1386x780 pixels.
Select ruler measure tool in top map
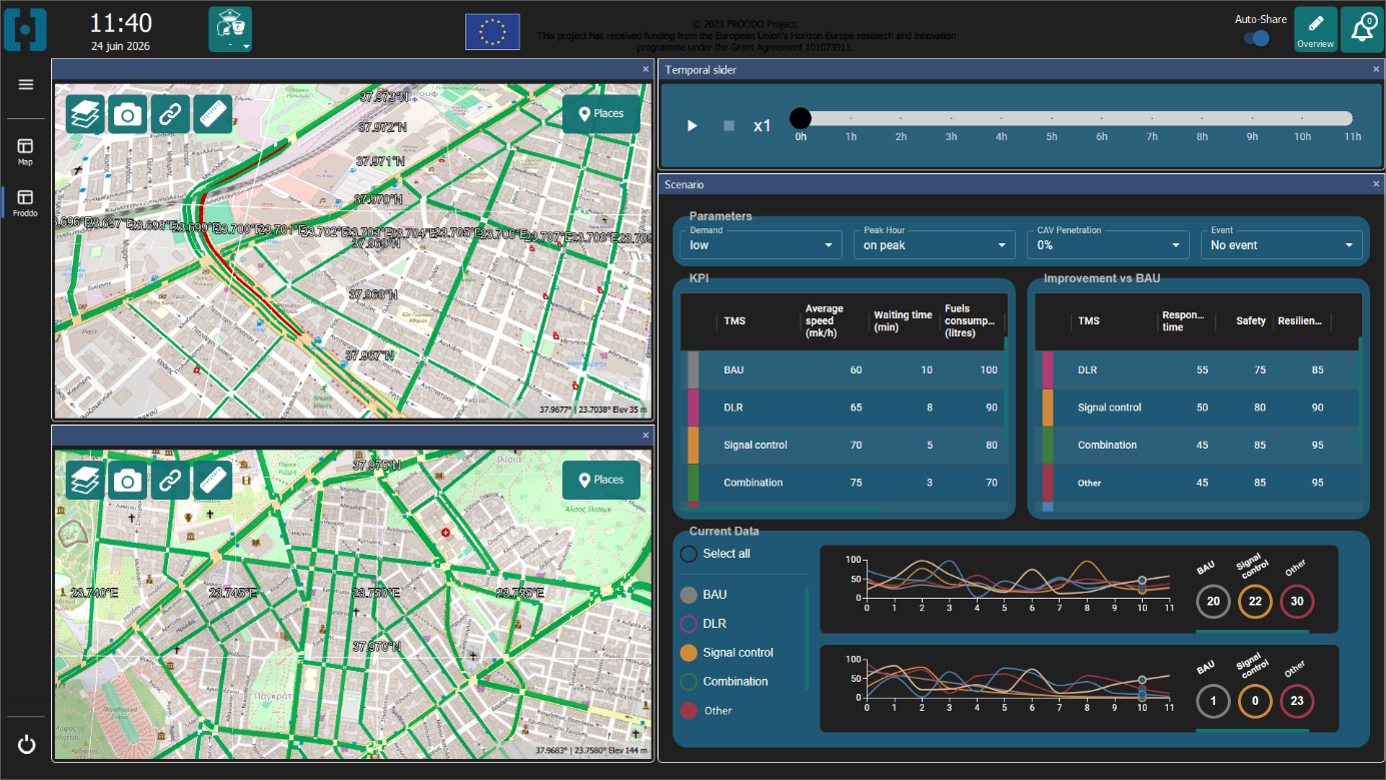coord(213,114)
